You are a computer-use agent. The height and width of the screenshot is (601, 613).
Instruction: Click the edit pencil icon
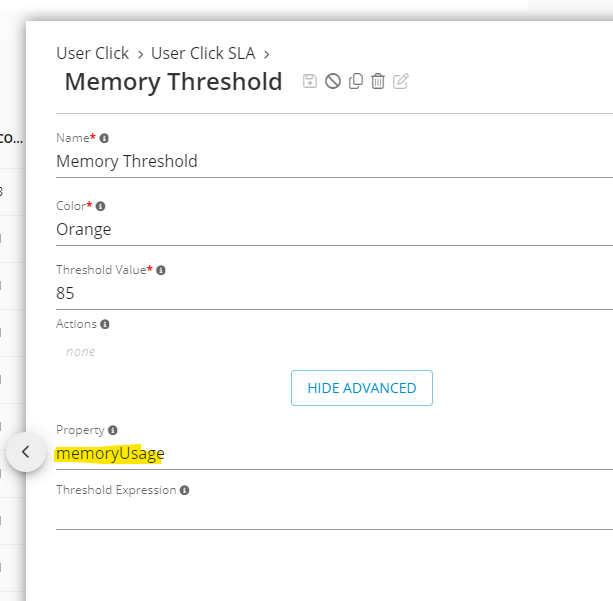click(401, 81)
